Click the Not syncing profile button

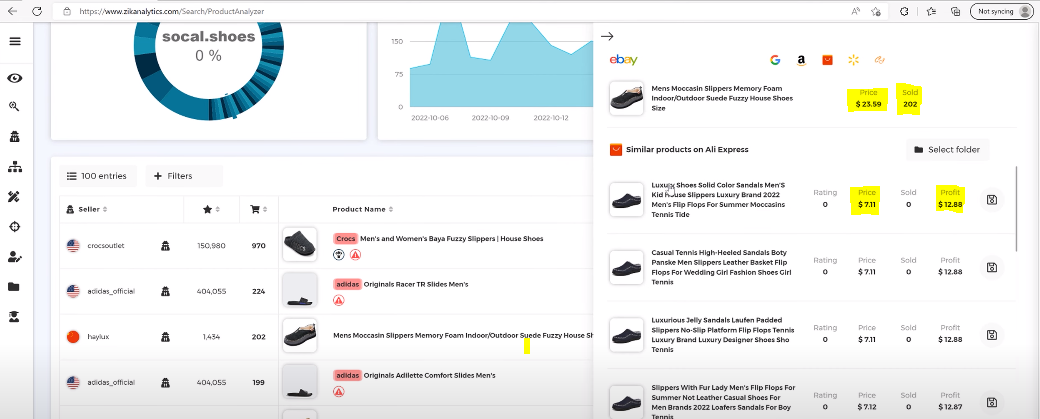point(1002,11)
